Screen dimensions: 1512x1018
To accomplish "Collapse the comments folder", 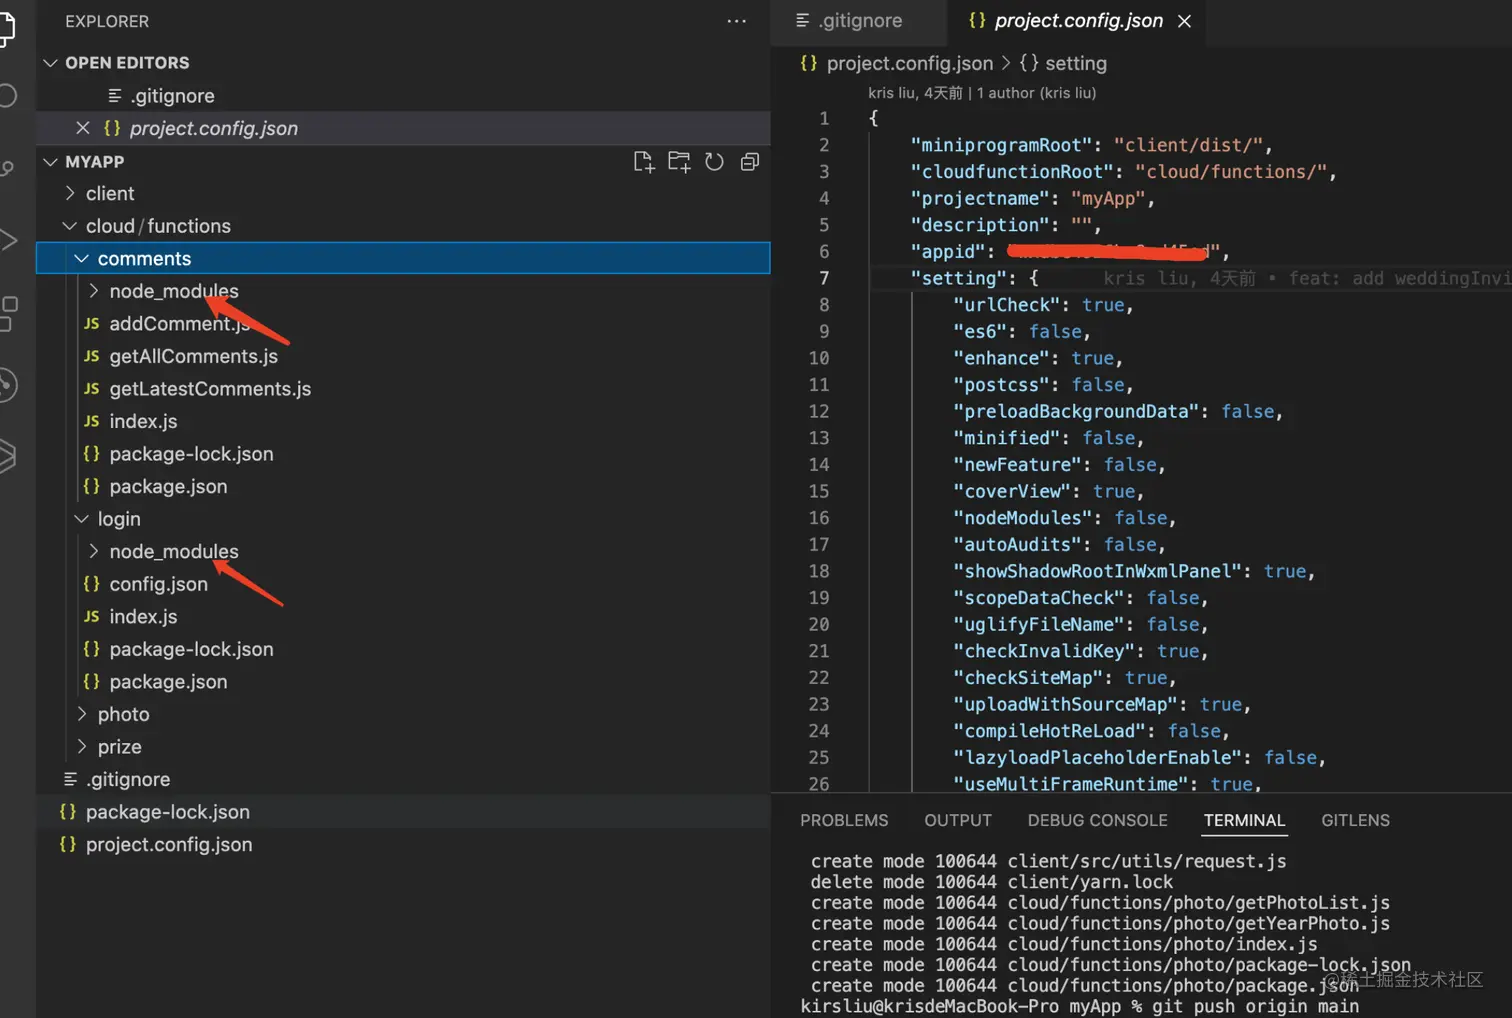I will 82,258.
